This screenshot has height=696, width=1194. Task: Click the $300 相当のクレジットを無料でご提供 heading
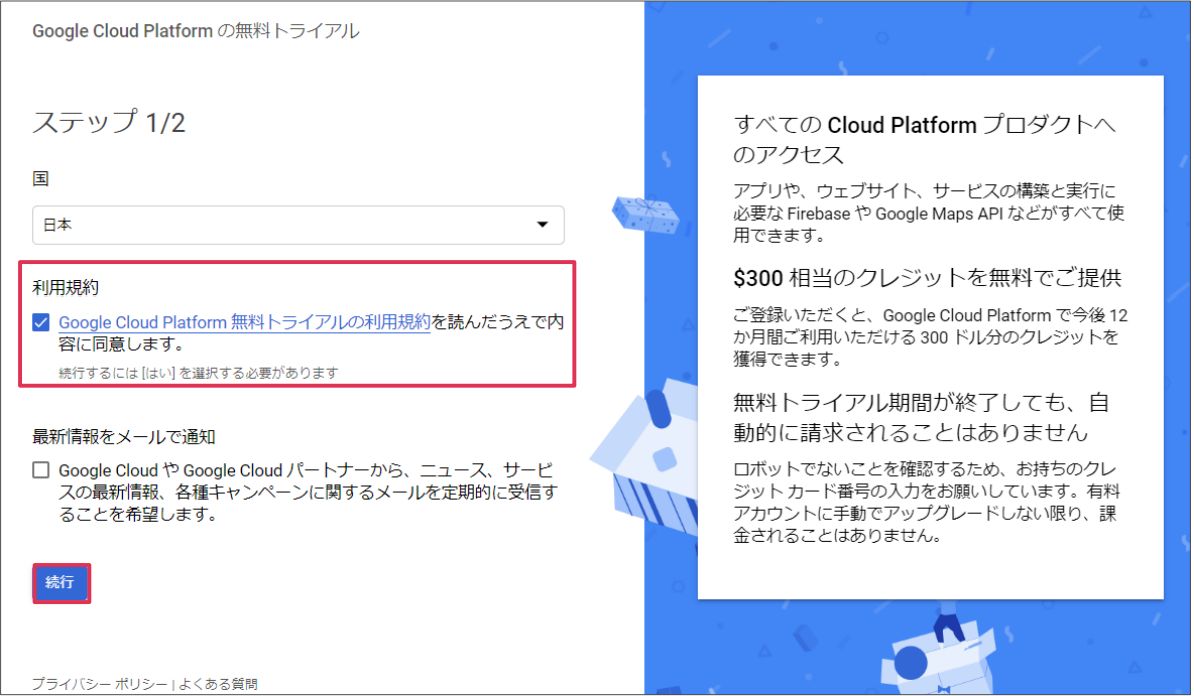(x=927, y=278)
